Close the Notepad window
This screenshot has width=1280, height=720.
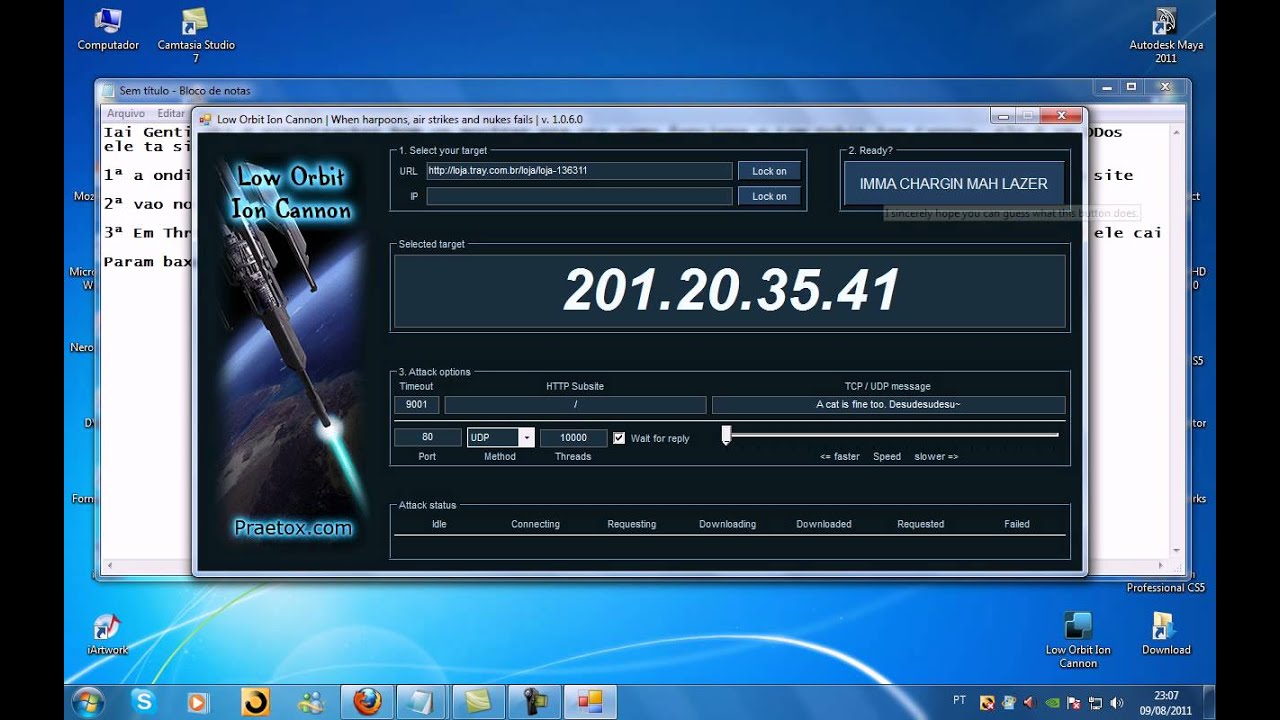click(1164, 87)
